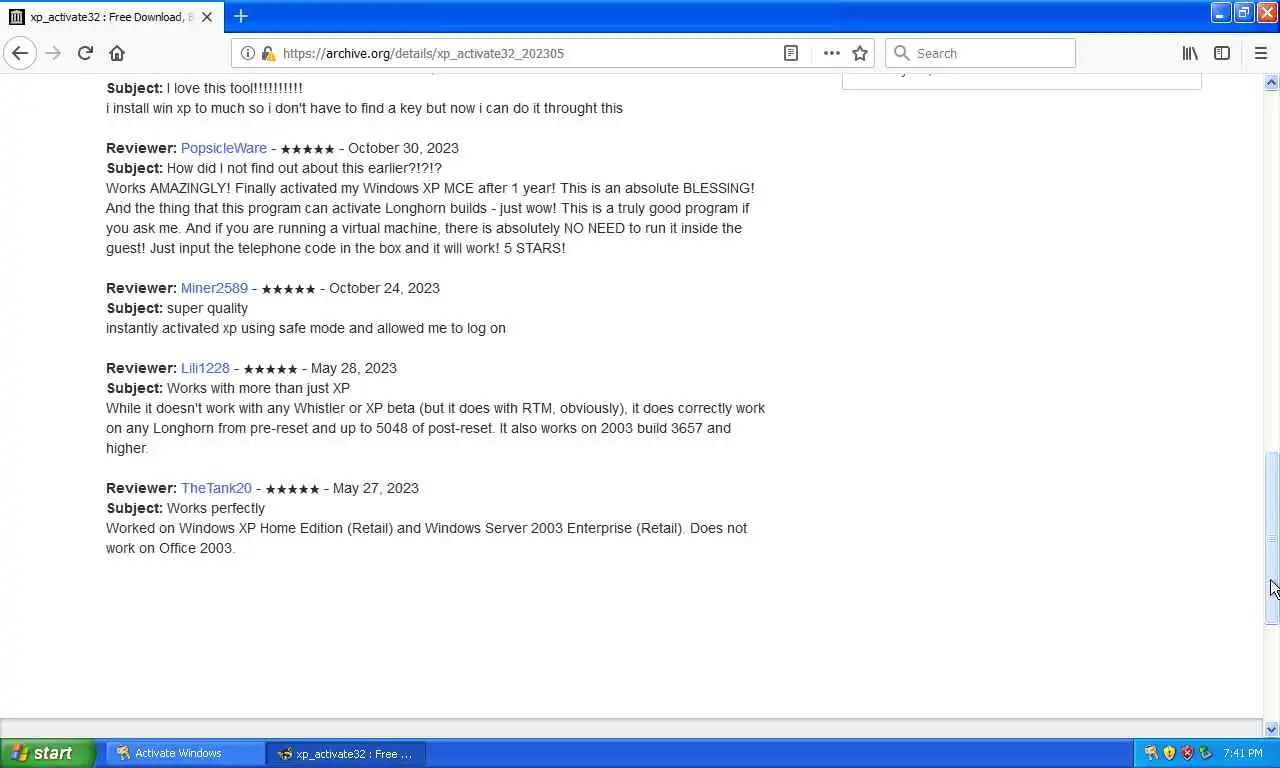Click subject text 'super quality'

pyautogui.click(x=207, y=308)
